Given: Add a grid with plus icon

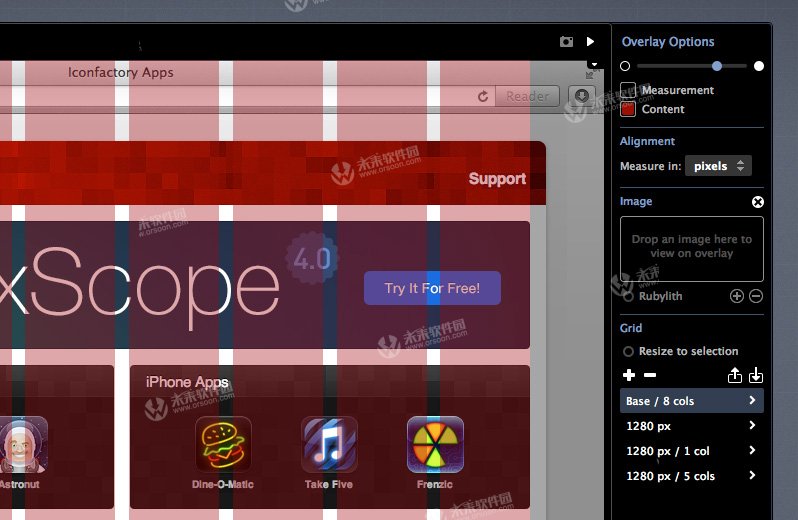Looking at the screenshot, I should click(x=629, y=375).
